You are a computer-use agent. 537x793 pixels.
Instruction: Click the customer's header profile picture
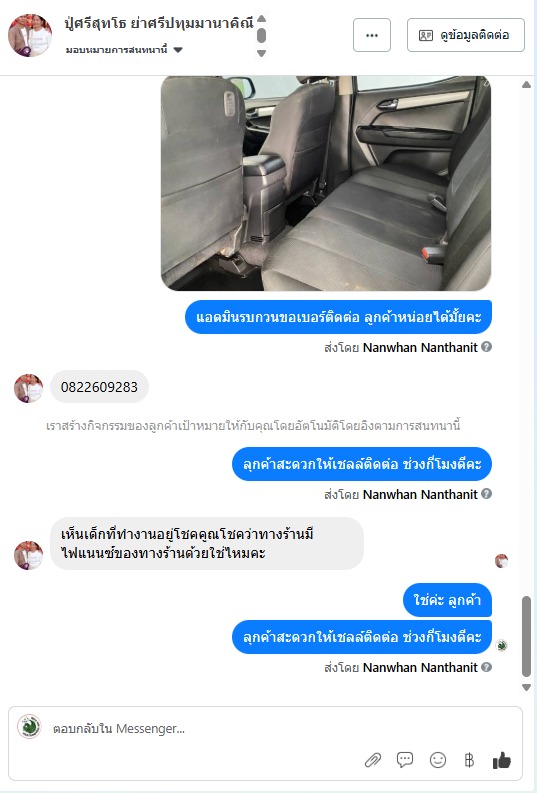coord(30,35)
